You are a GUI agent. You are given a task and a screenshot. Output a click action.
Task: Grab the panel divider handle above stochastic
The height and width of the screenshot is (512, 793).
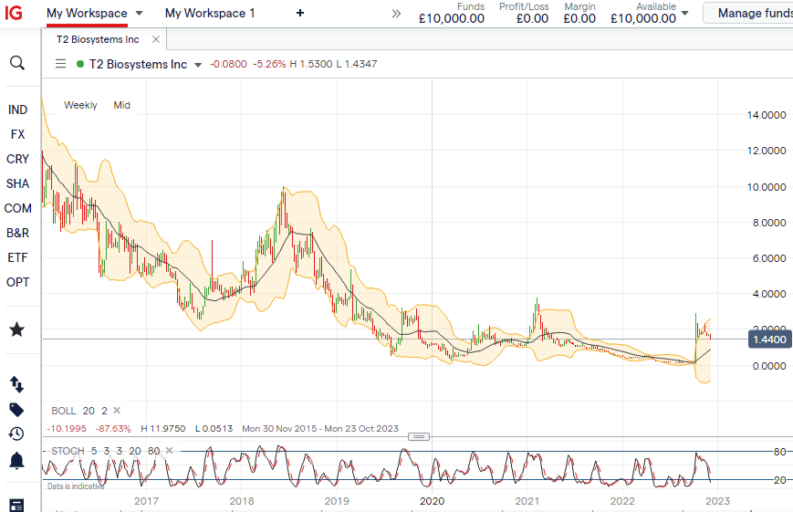tap(419, 436)
